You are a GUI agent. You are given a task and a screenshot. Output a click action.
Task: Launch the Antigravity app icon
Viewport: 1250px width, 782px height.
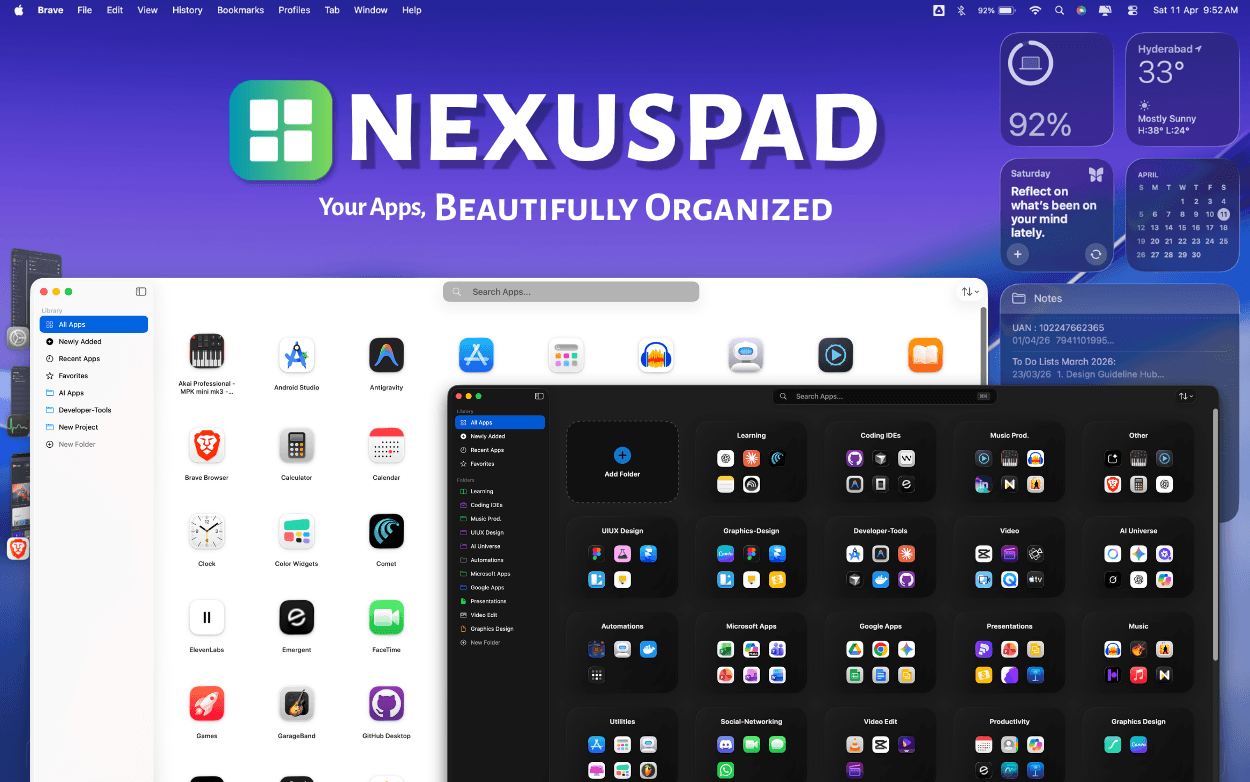pos(386,355)
